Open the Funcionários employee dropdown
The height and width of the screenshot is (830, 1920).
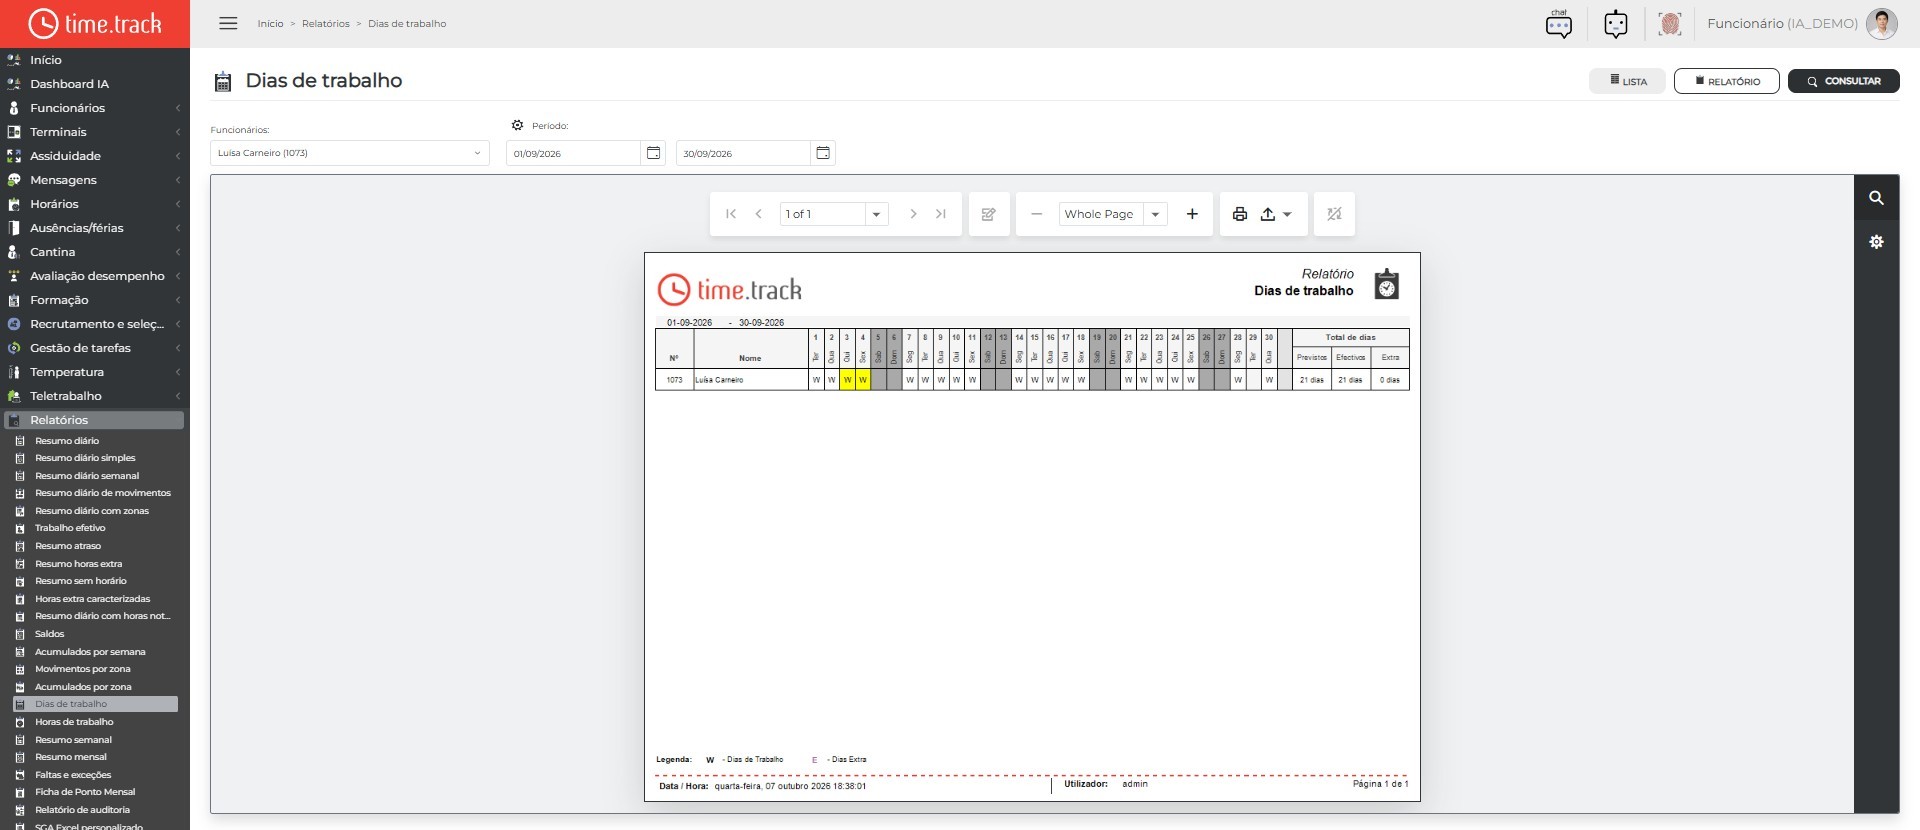(x=349, y=153)
